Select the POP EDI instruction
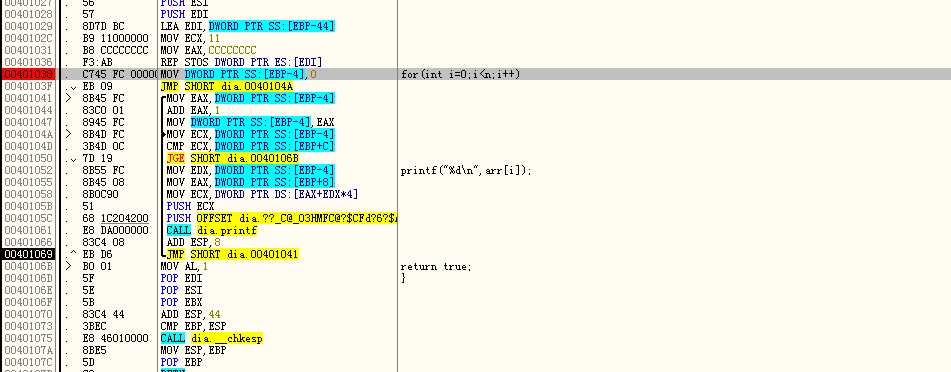 coord(181,279)
